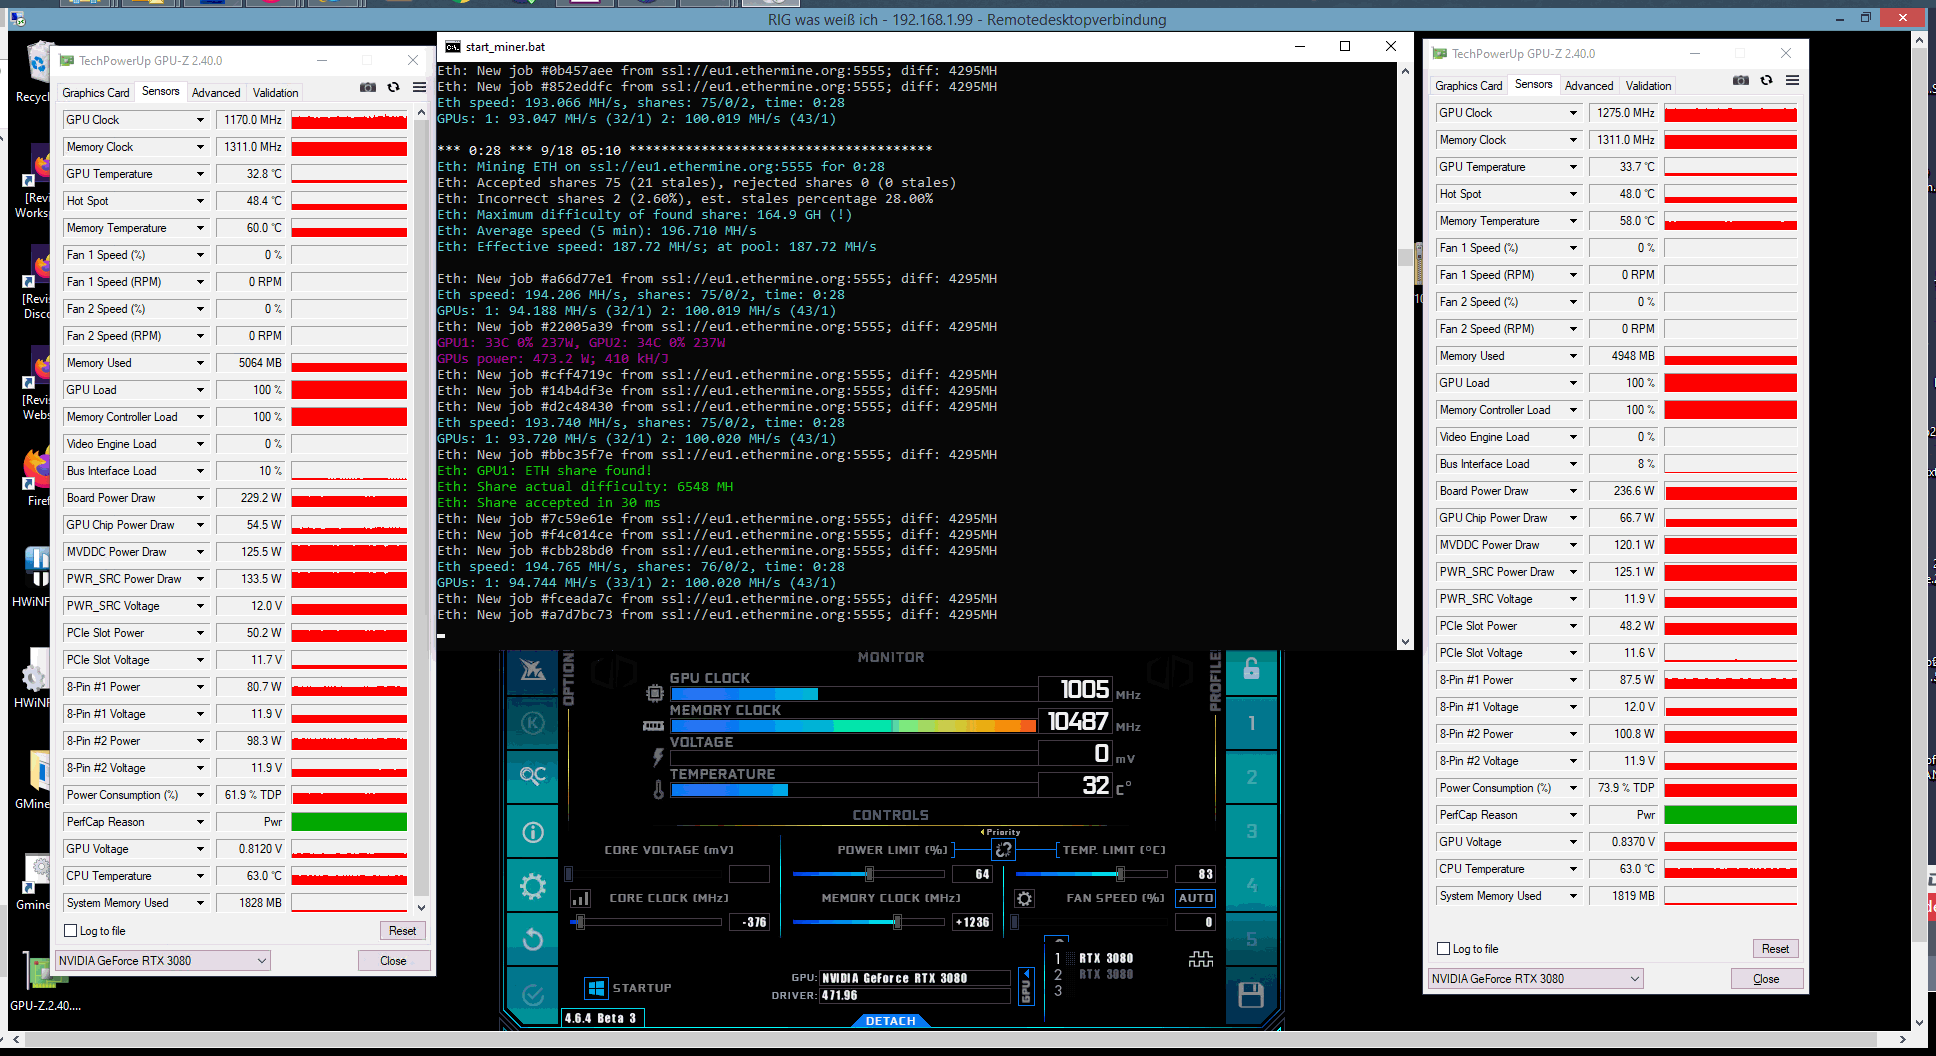Viewport: 1936px width, 1056px height.
Task: Open GPU selector combo box in right GPU-Z
Action: 1536,978
